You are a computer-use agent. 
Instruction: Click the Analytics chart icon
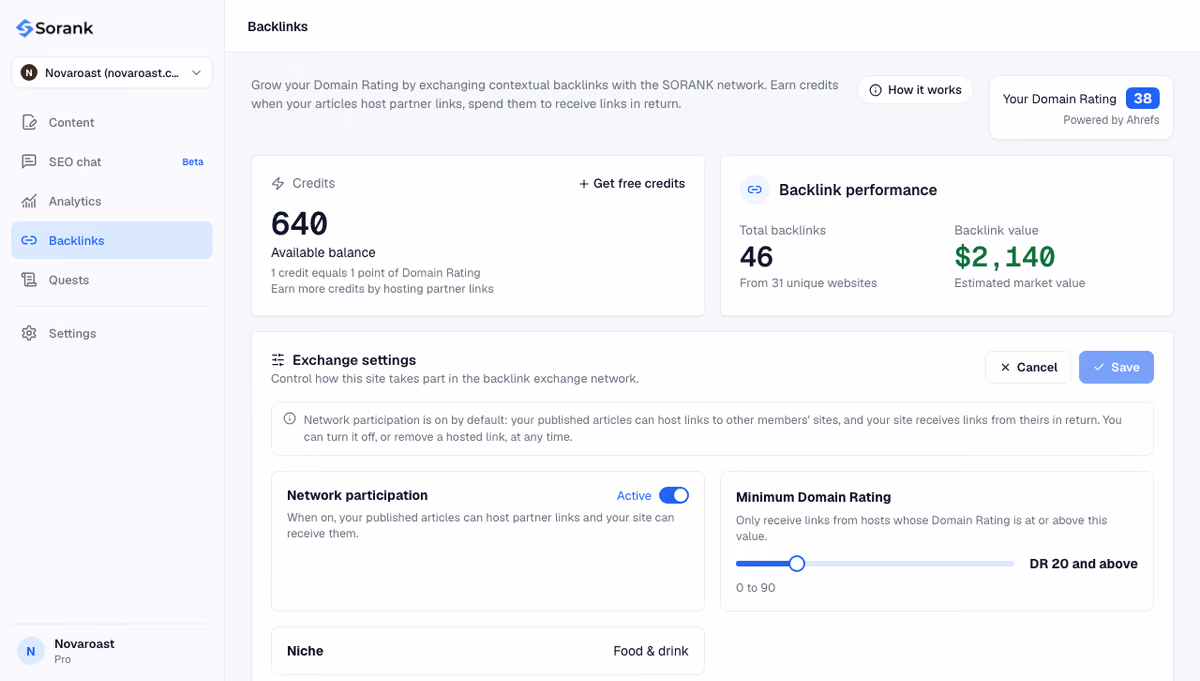29,201
